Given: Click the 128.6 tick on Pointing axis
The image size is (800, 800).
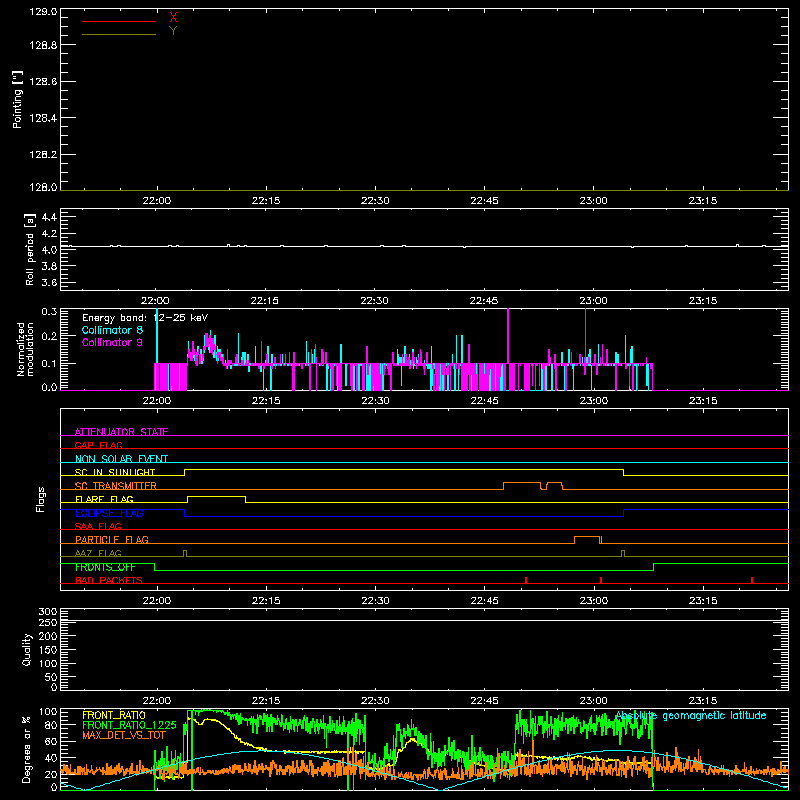Looking at the screenshot, I should [x=43, y=81].
